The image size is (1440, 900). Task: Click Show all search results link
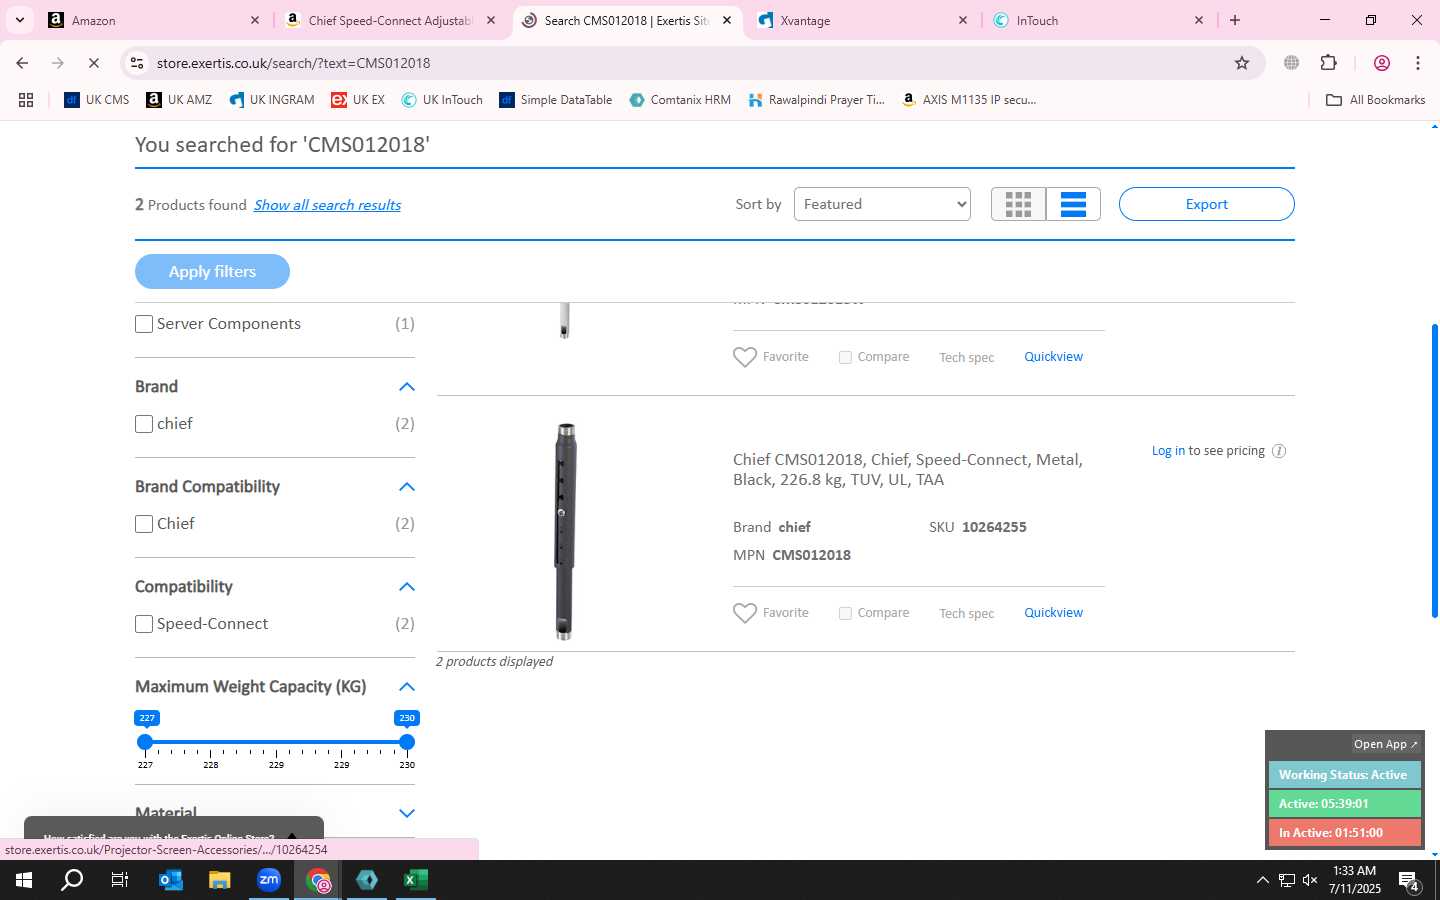click(327, 205)
